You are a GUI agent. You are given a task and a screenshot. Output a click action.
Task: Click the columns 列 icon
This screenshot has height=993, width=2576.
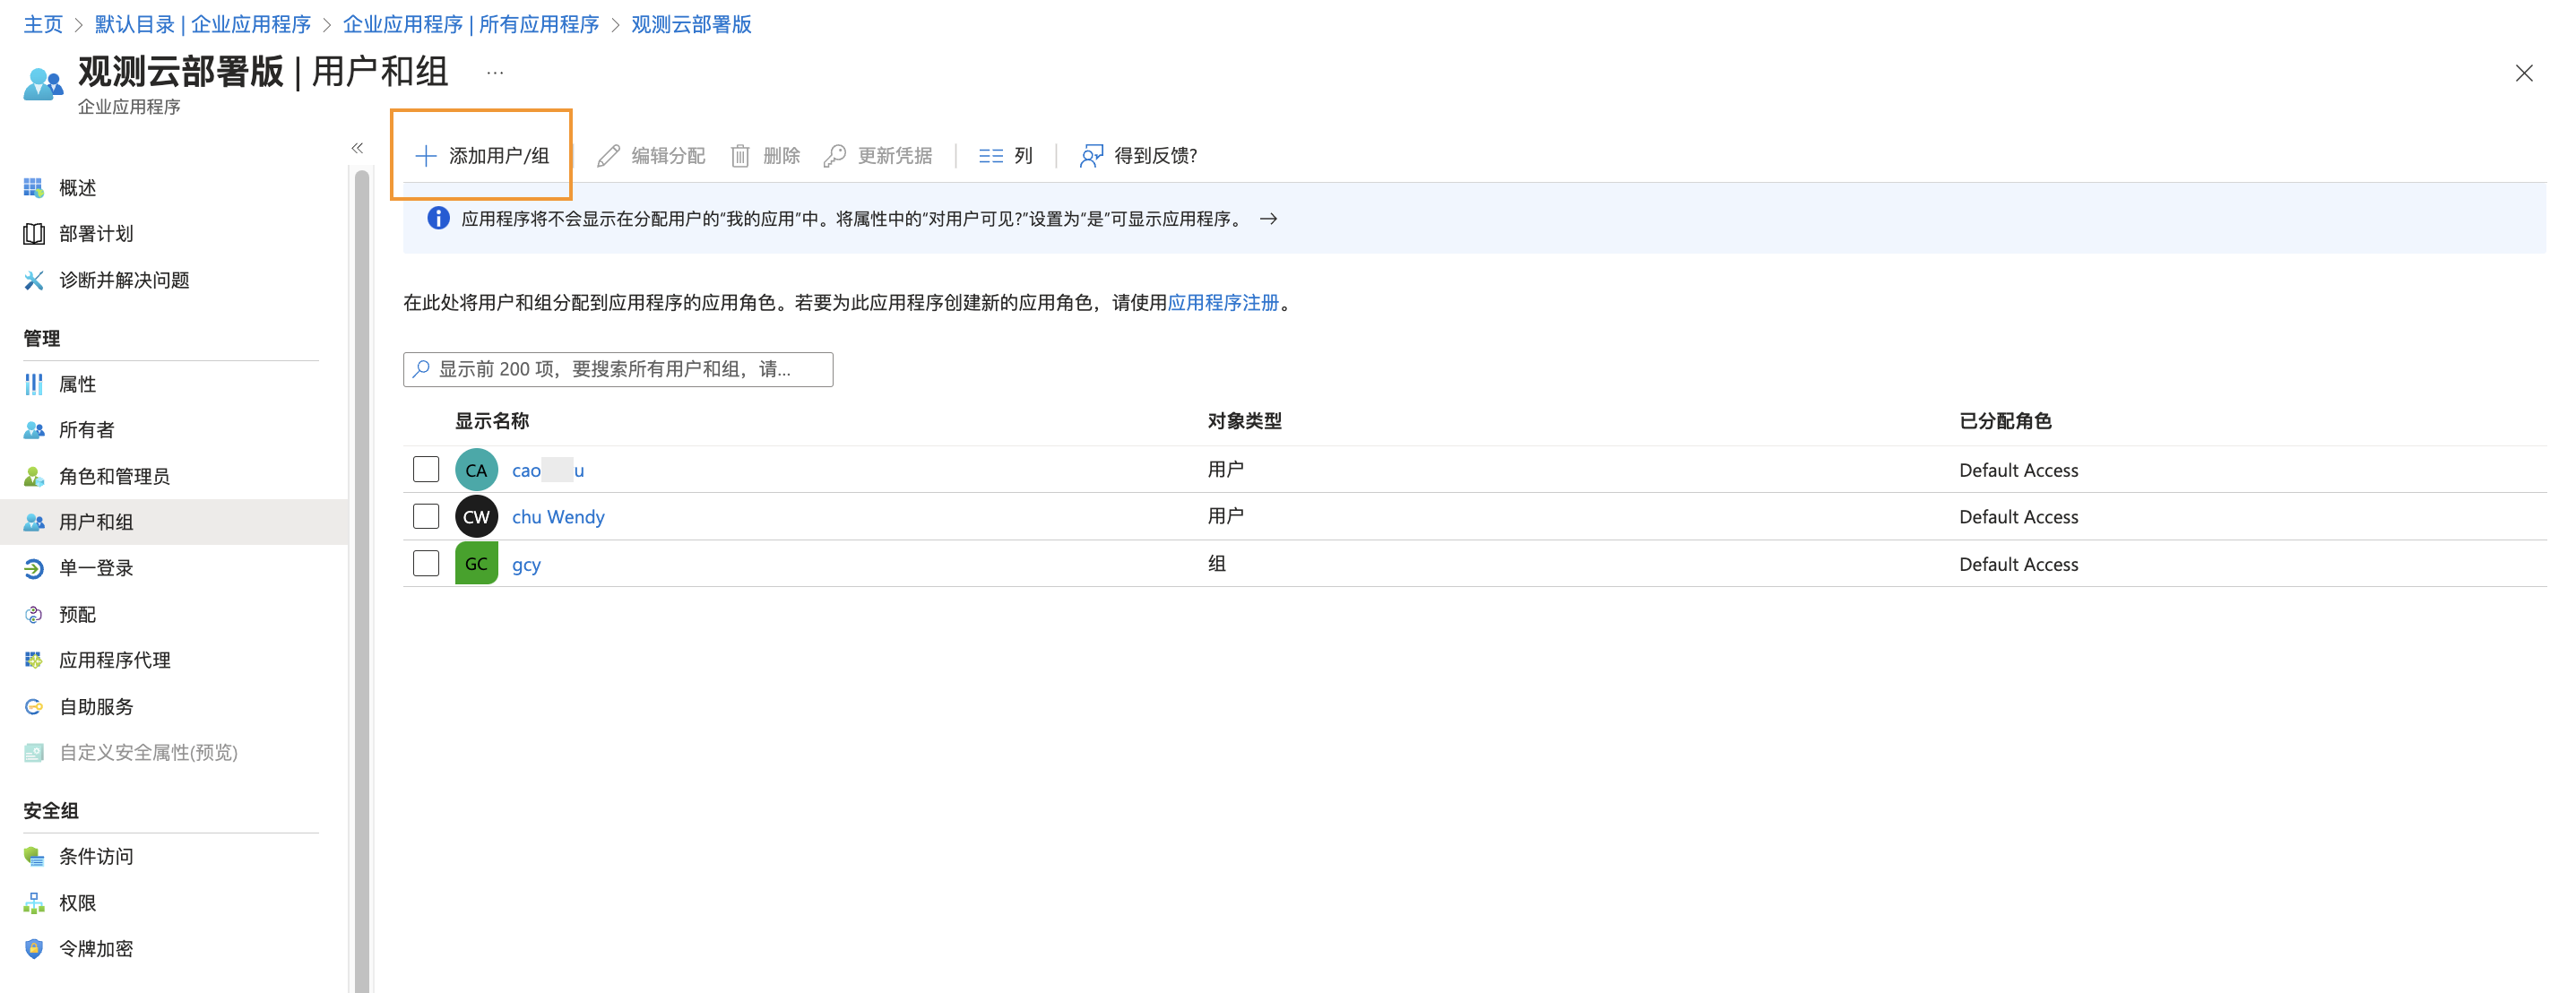[991, 156]
